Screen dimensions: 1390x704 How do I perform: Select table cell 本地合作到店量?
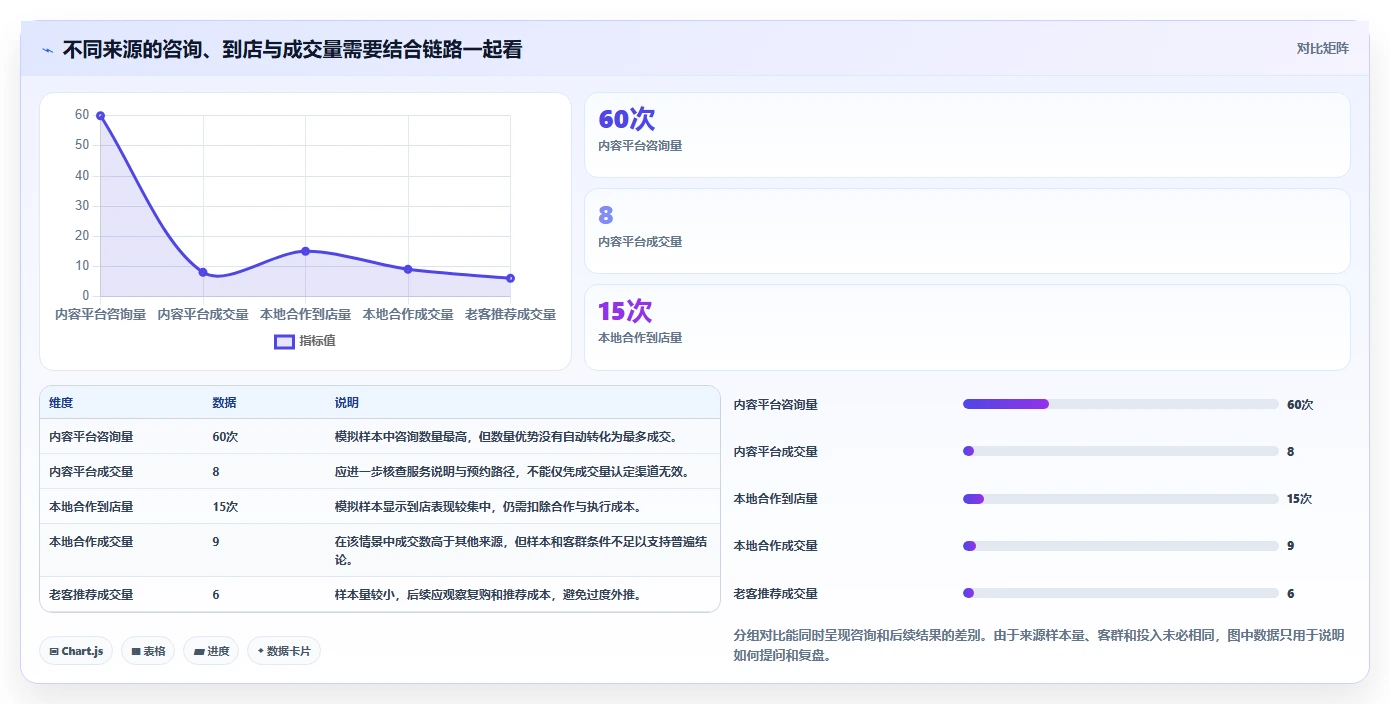(x=91, y=507)
